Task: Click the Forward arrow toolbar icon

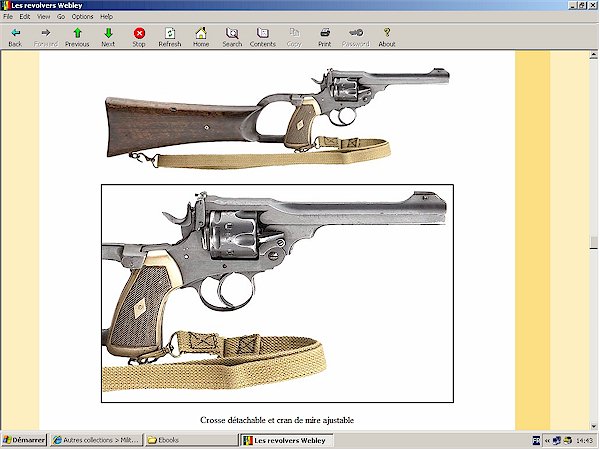Action: point(46,33)
